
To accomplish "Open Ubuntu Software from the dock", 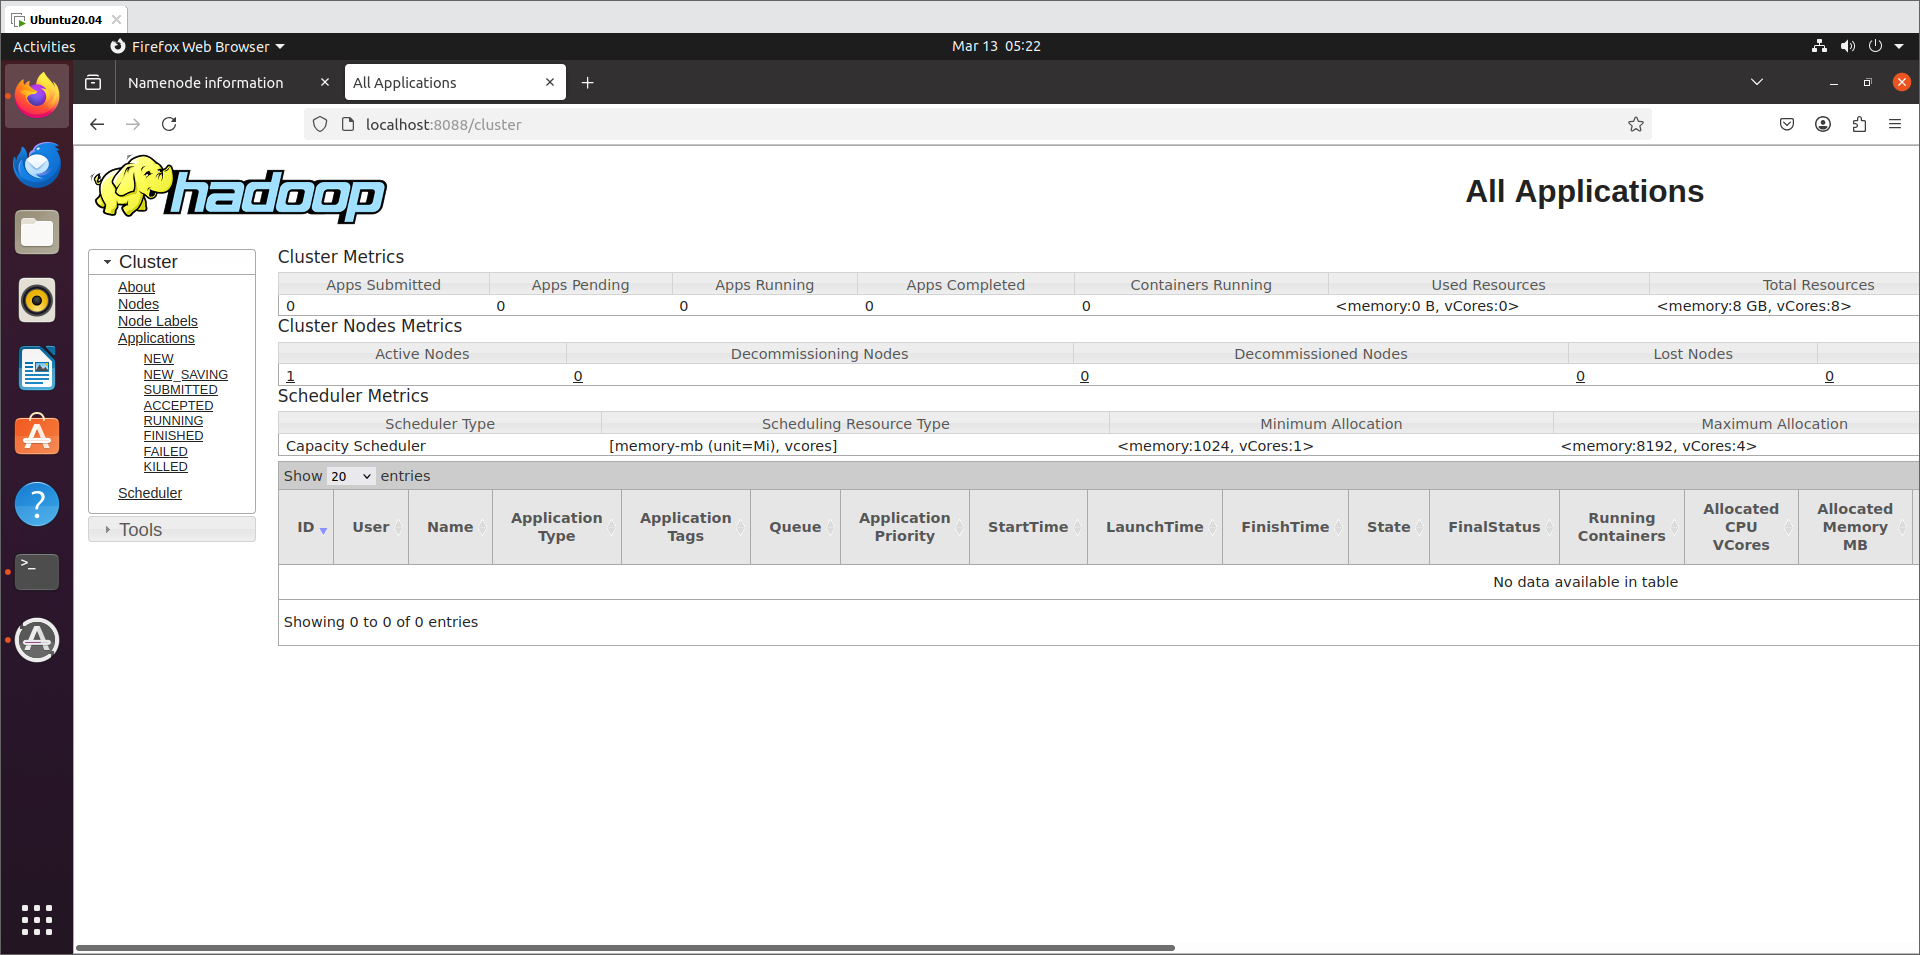I will (x=36, y=436).
